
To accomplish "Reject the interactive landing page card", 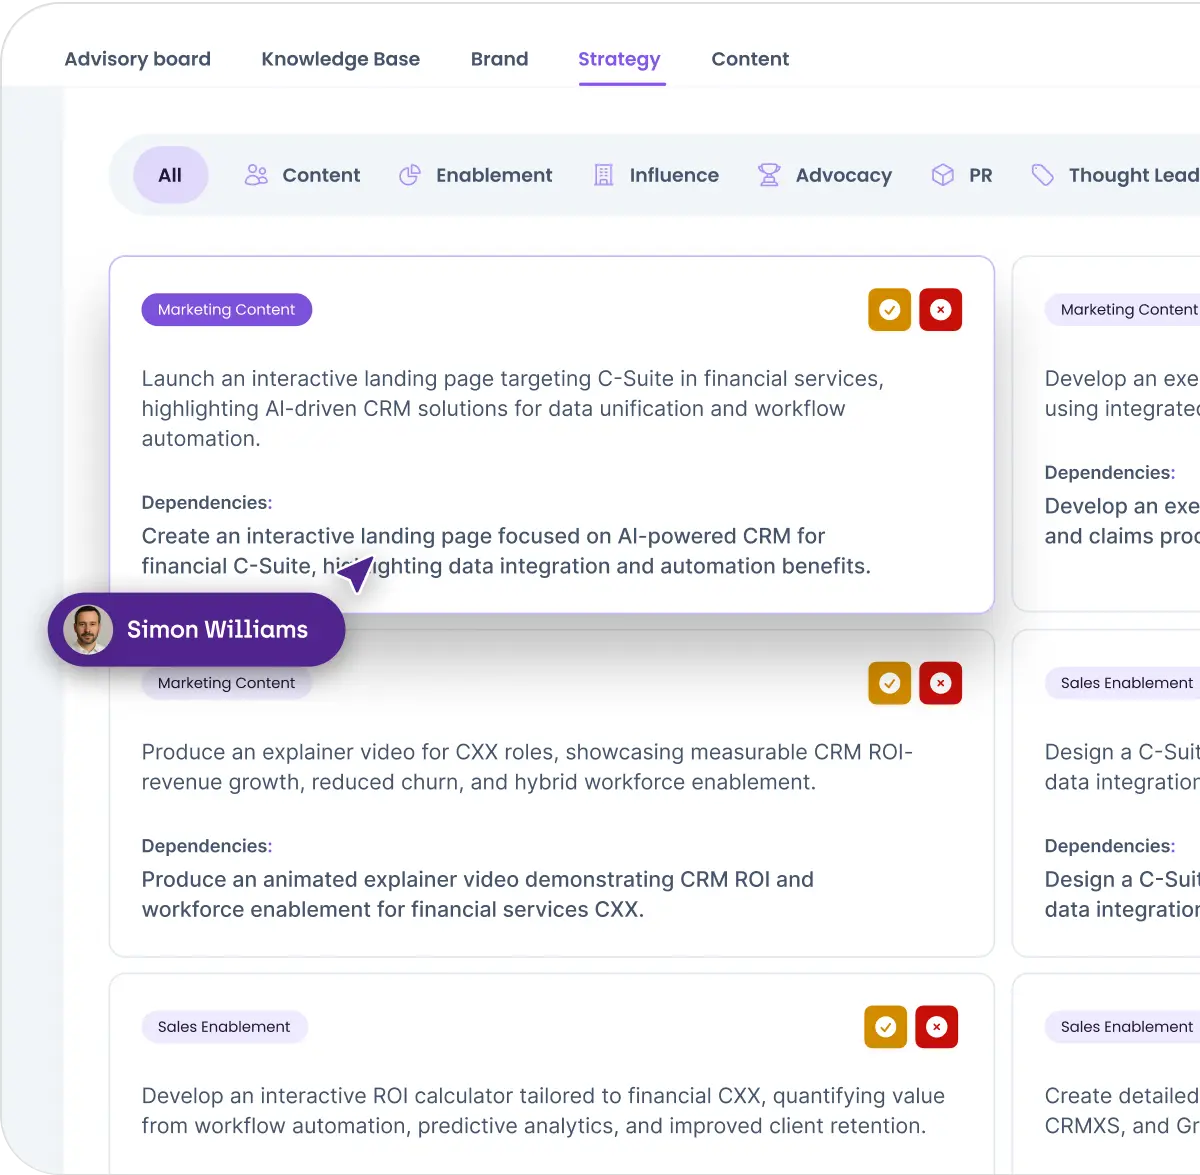I will coord(940,310).
